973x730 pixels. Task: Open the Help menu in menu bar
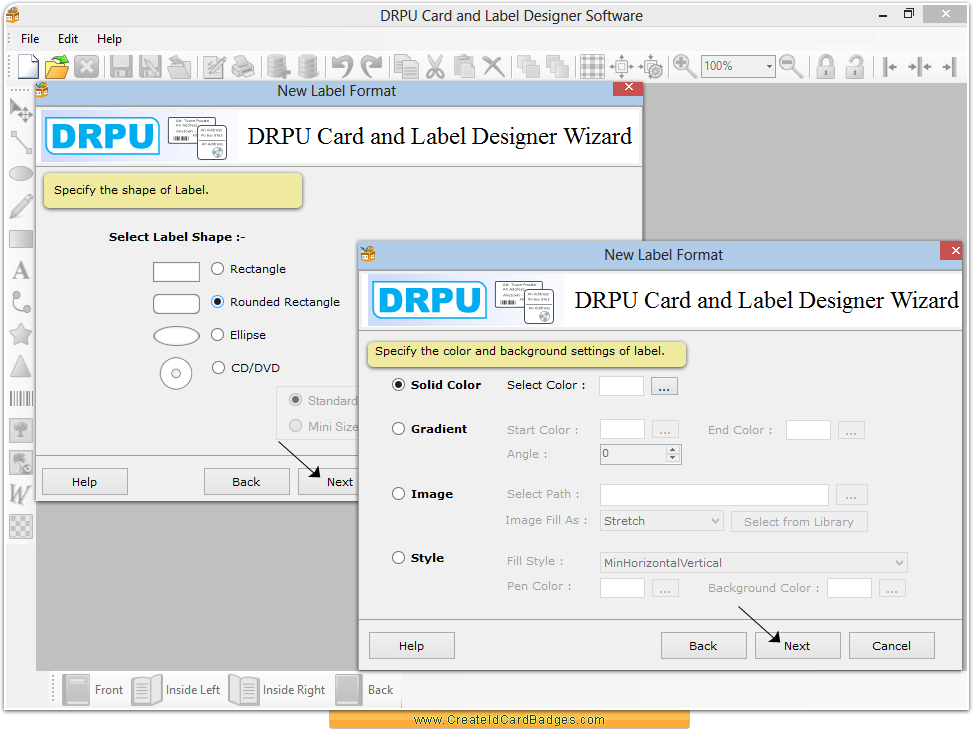(109, 38)
